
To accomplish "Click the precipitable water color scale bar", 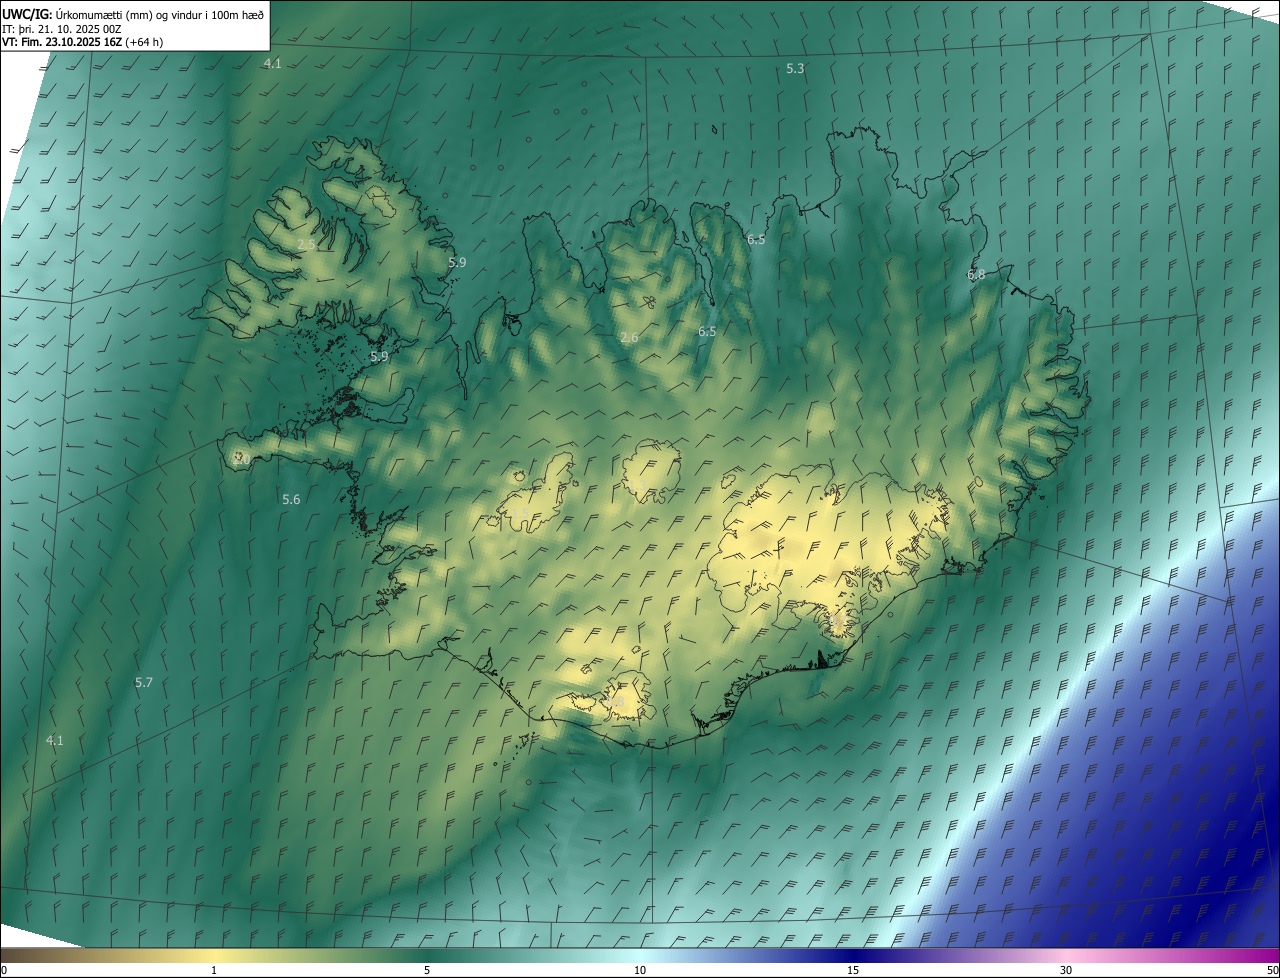I will click(x=640, y=955).
